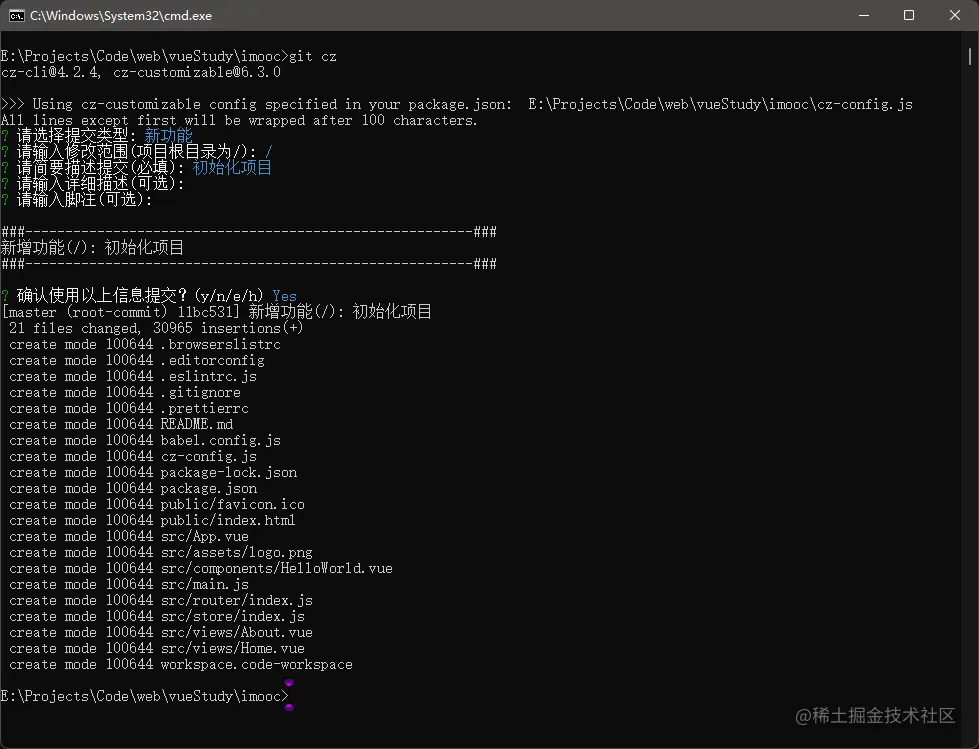Click the cz-config.js path in config line
The image size is (979, 749).
[721, 104]
